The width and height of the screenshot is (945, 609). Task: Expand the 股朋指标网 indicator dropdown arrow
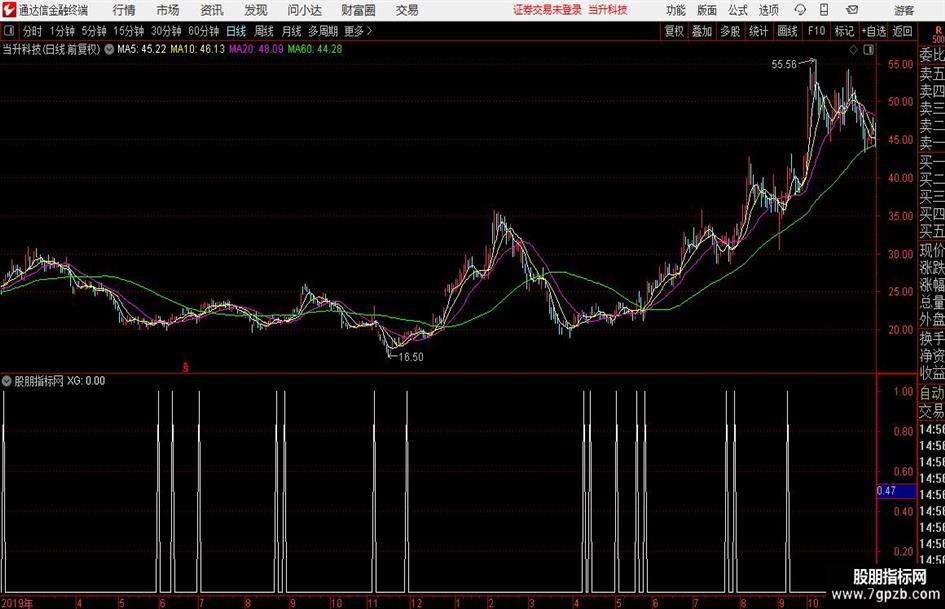[7, 380]
